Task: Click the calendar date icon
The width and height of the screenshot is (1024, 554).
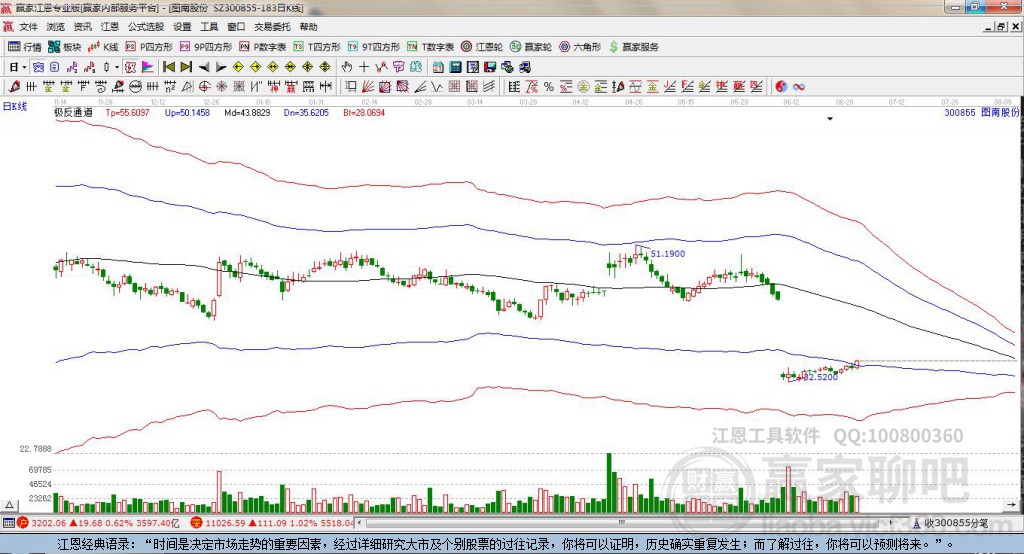Action: coord(438,67)
